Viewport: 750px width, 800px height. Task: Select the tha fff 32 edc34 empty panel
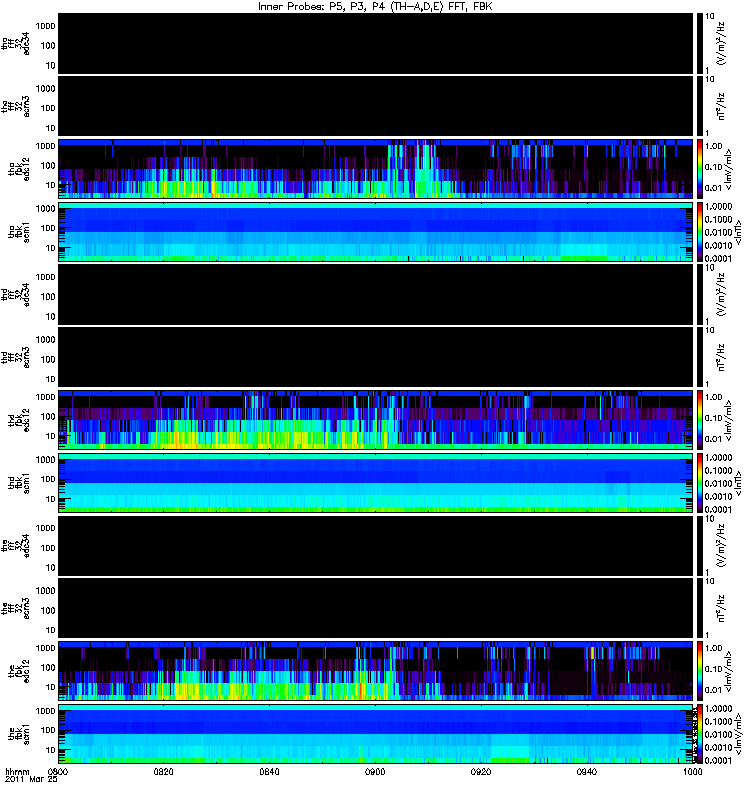[376, 43]
